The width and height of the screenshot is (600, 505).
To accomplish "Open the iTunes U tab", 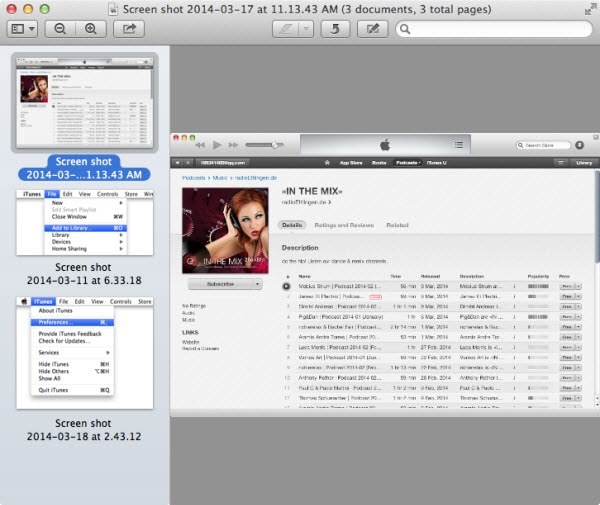I will tap(437, 163).
